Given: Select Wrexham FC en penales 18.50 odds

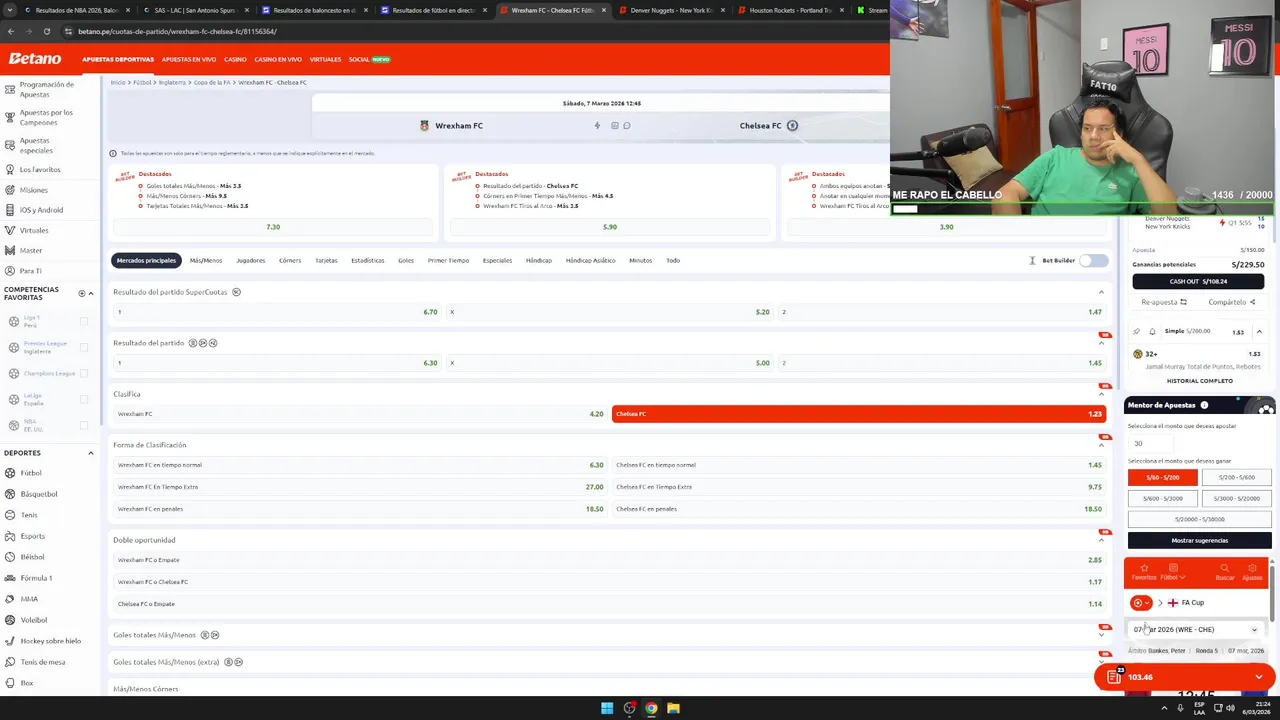Looking at the screenshot, I should (x=360, y=509).
